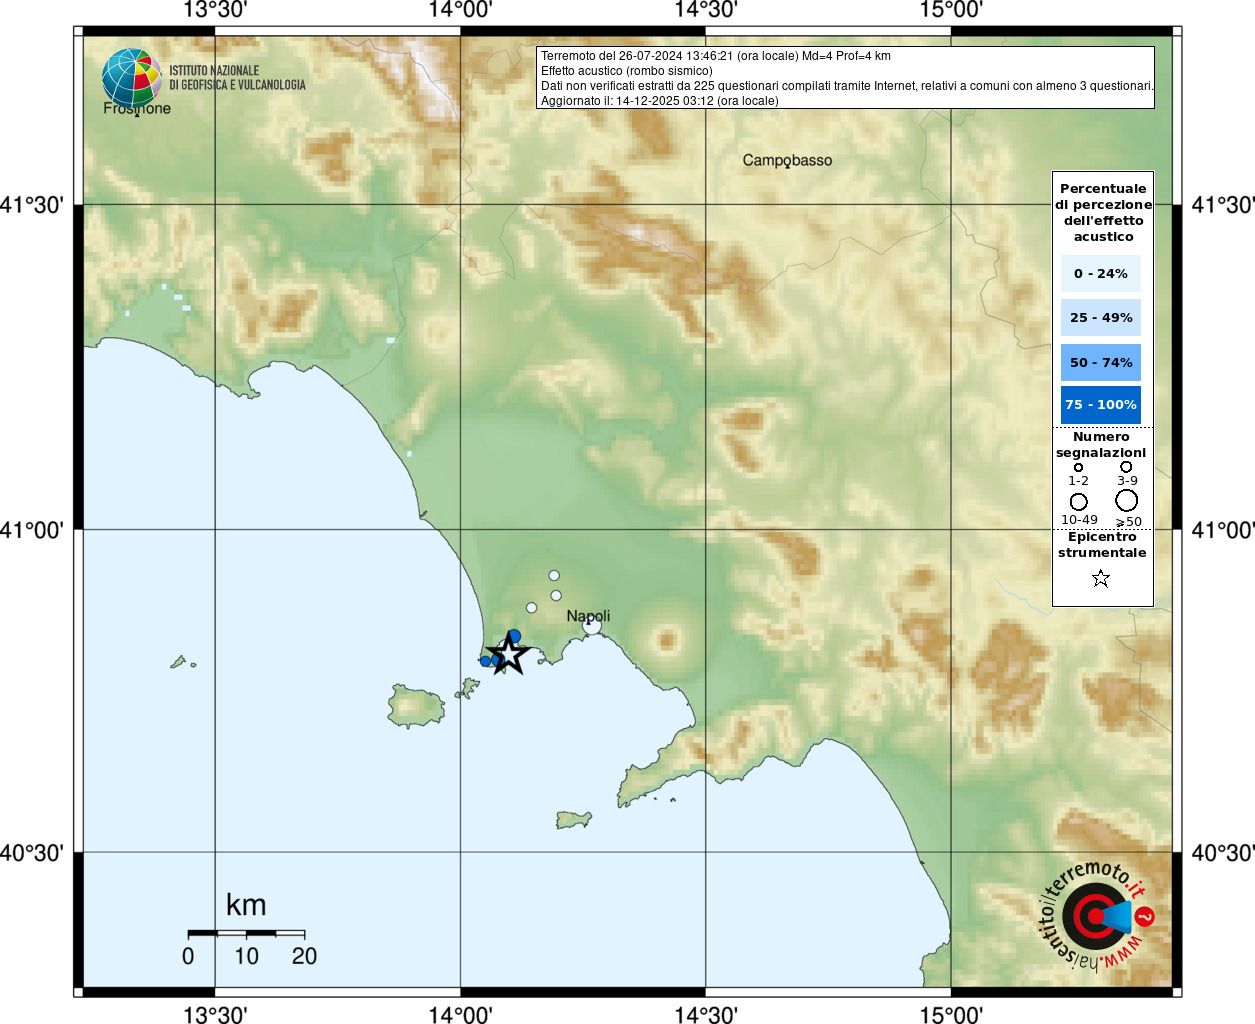
Task: Click the 1-2 reports circle in legend
Action: click(x=1078, y=467)
